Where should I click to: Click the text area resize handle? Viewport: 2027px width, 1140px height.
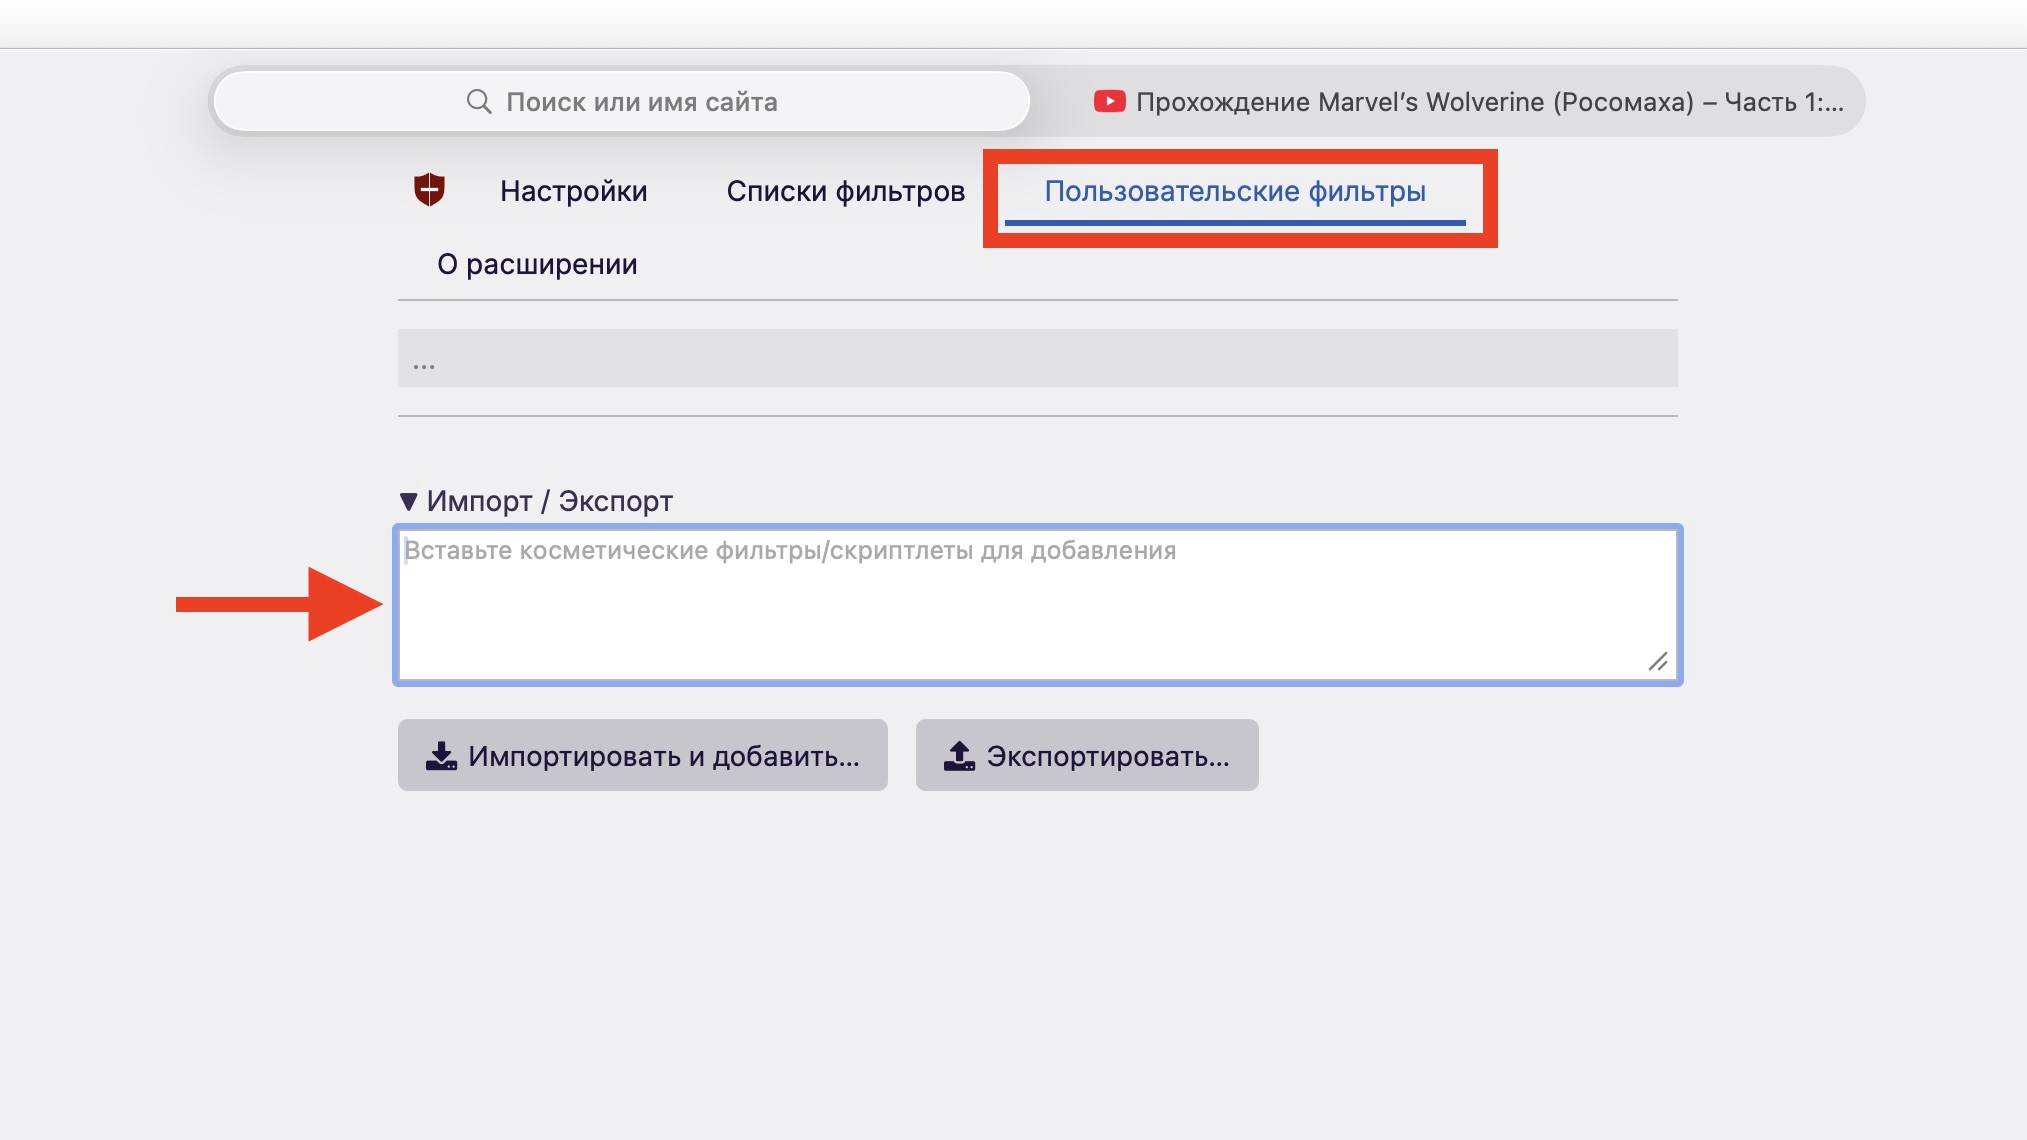click(1658, 661)
